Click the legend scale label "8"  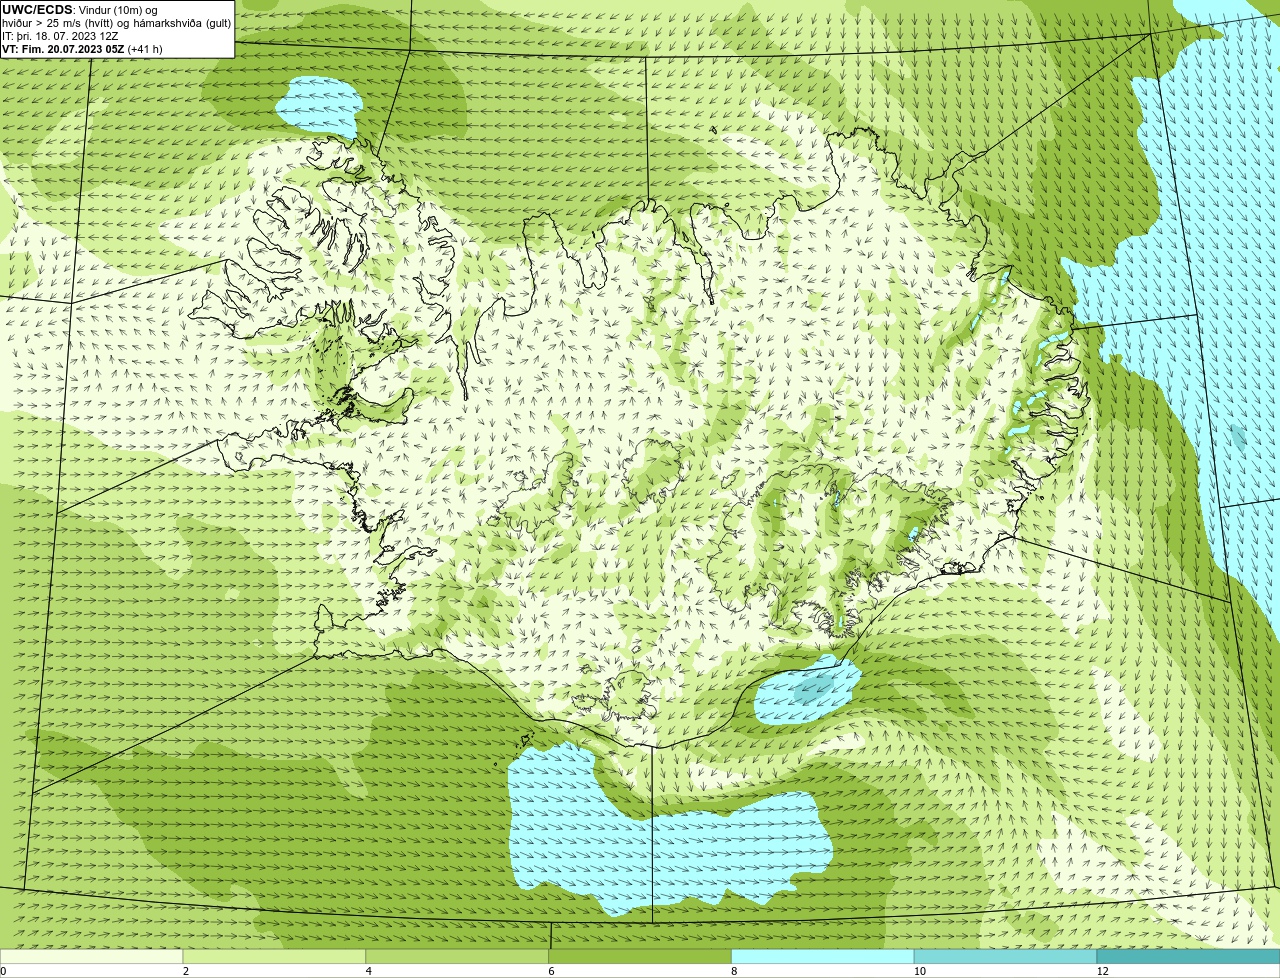click(734, 971)
